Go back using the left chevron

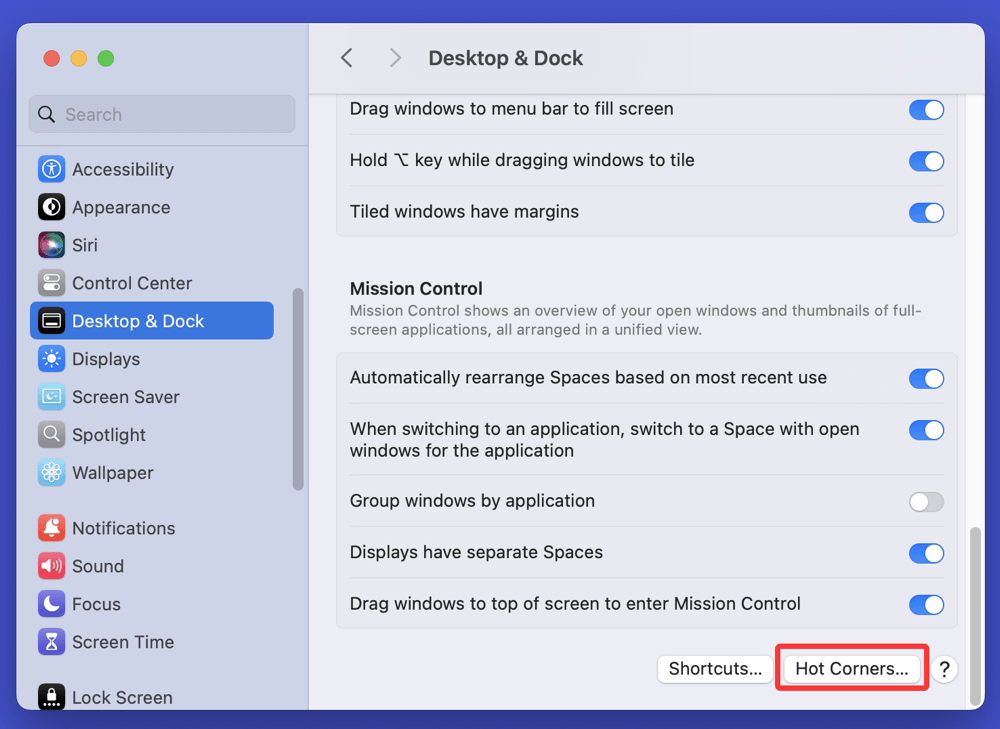(x=347, y=58)
